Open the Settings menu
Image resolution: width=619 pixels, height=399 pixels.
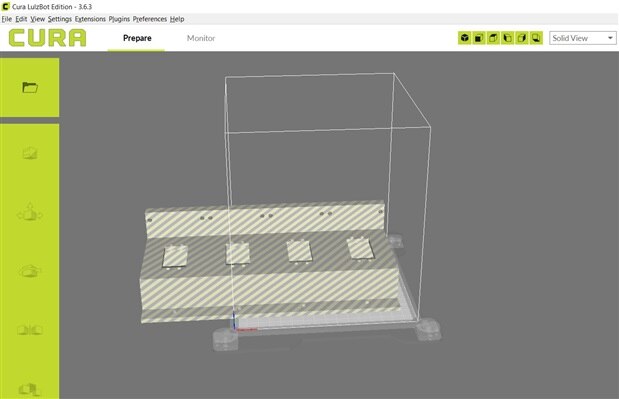point(60,19)
